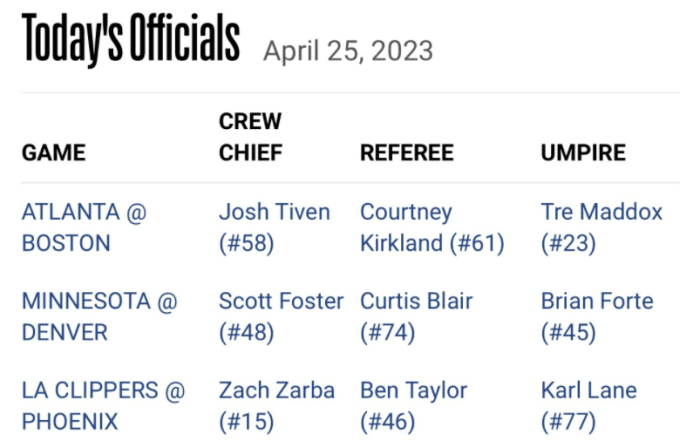Click crew chief Scott Foster (#48)

(x=280, y=316)
